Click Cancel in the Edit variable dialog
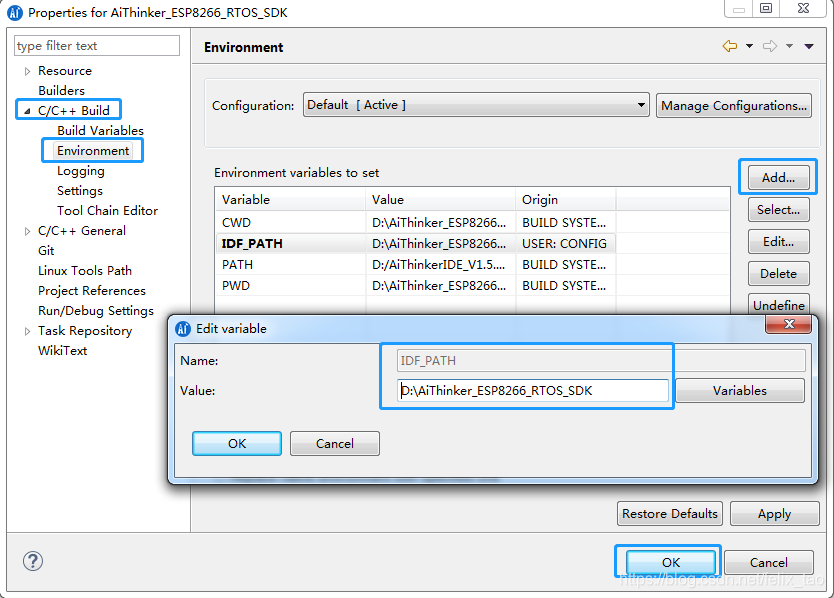Image resolution: width=834 pixels, height=598 pixels. [335, 444]
